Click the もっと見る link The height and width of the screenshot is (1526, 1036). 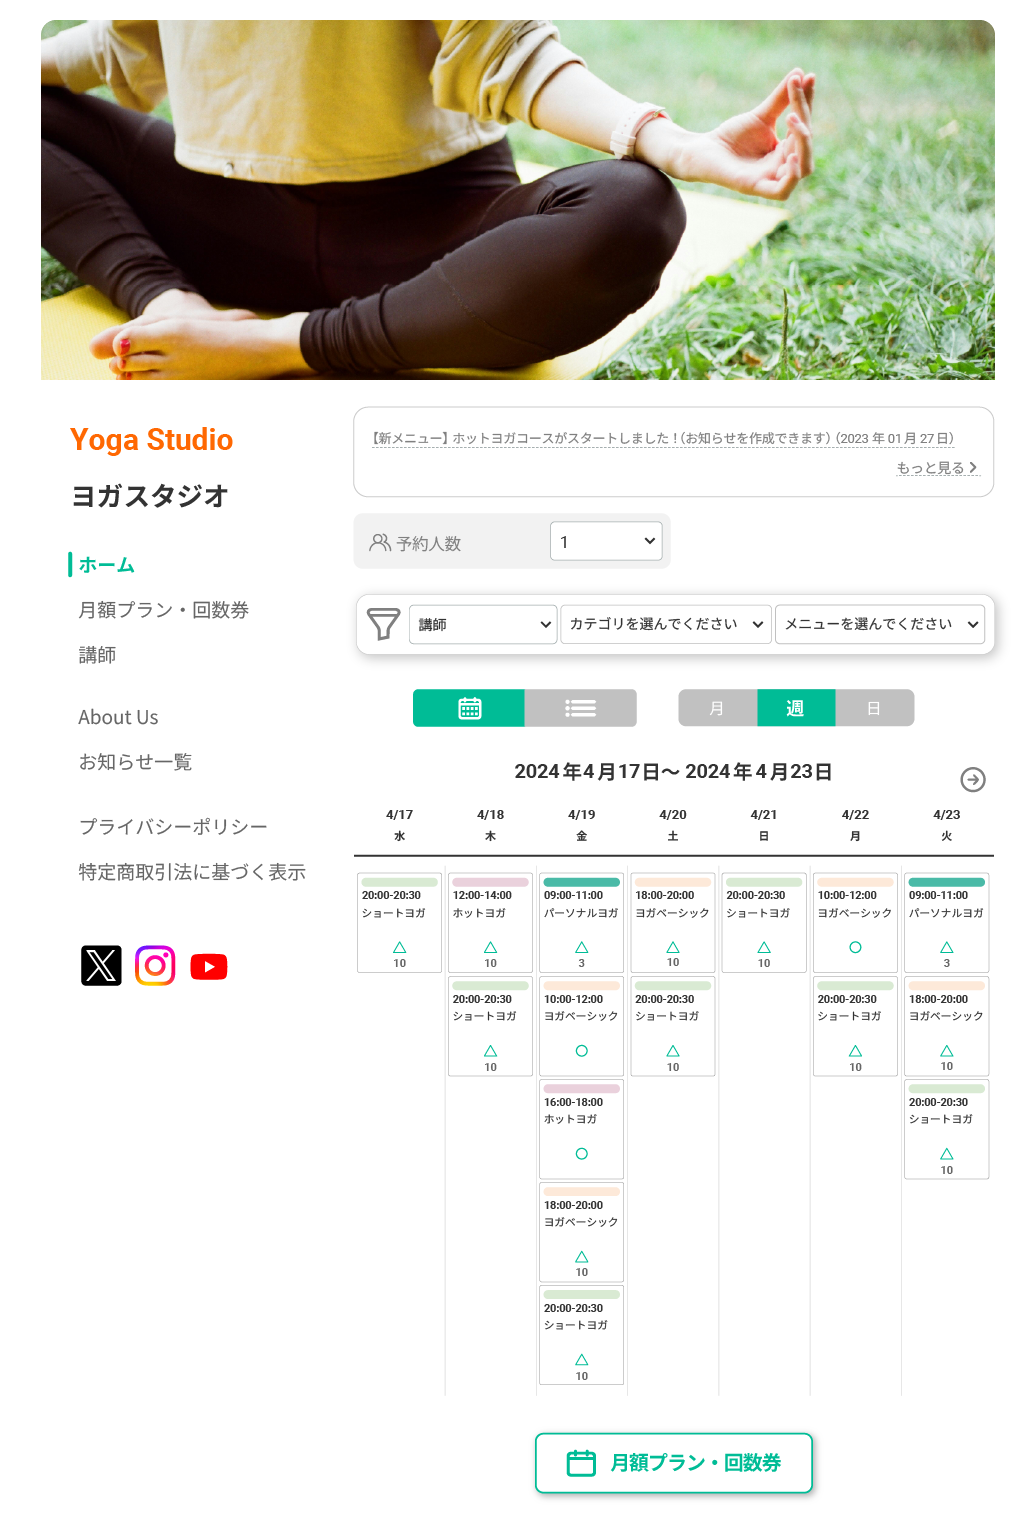coord(937,467)
